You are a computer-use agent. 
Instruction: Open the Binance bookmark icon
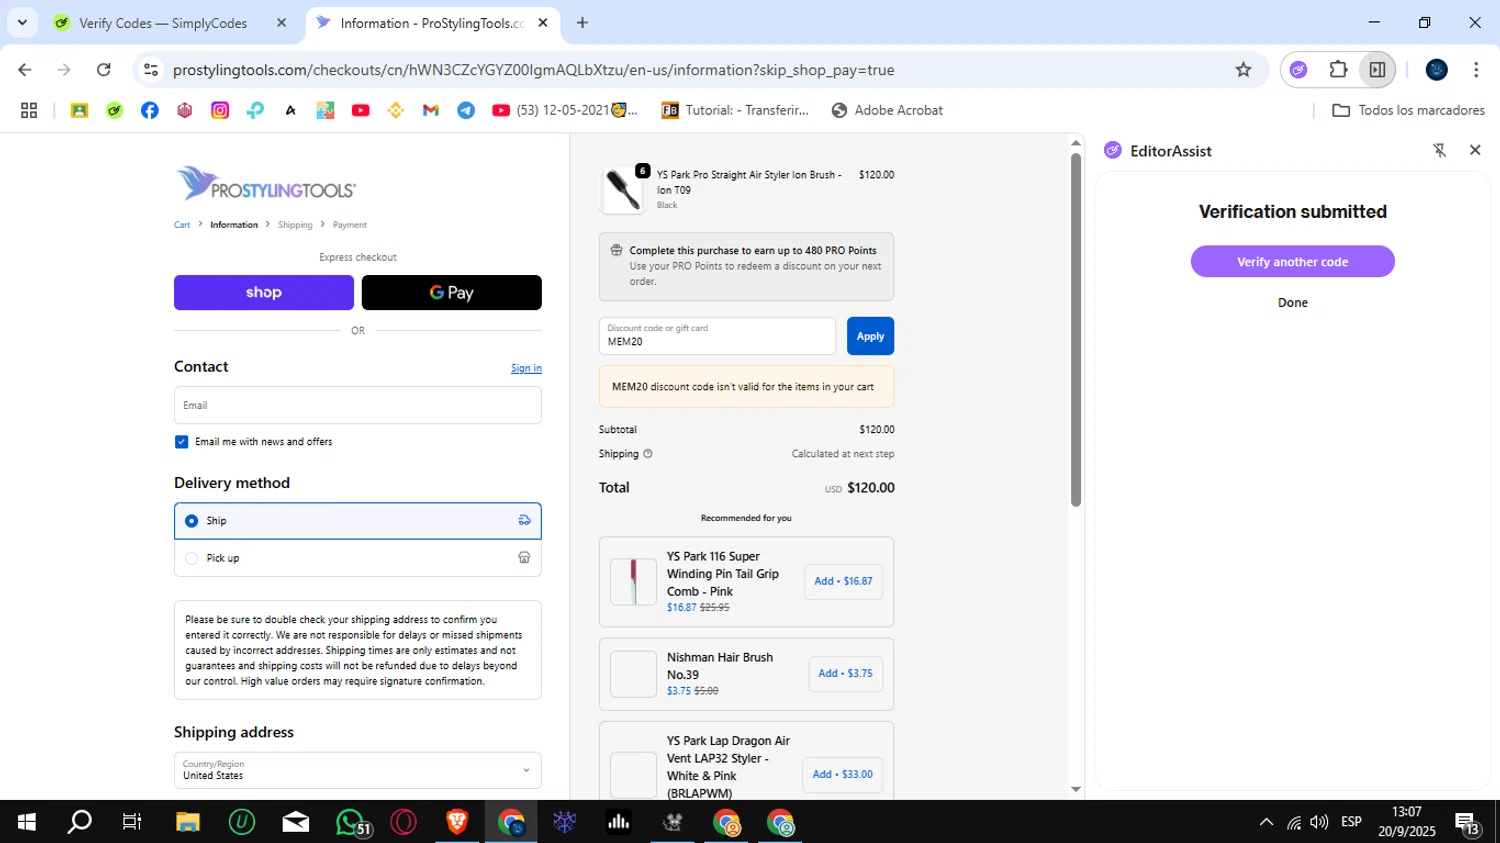coord(396,110)
